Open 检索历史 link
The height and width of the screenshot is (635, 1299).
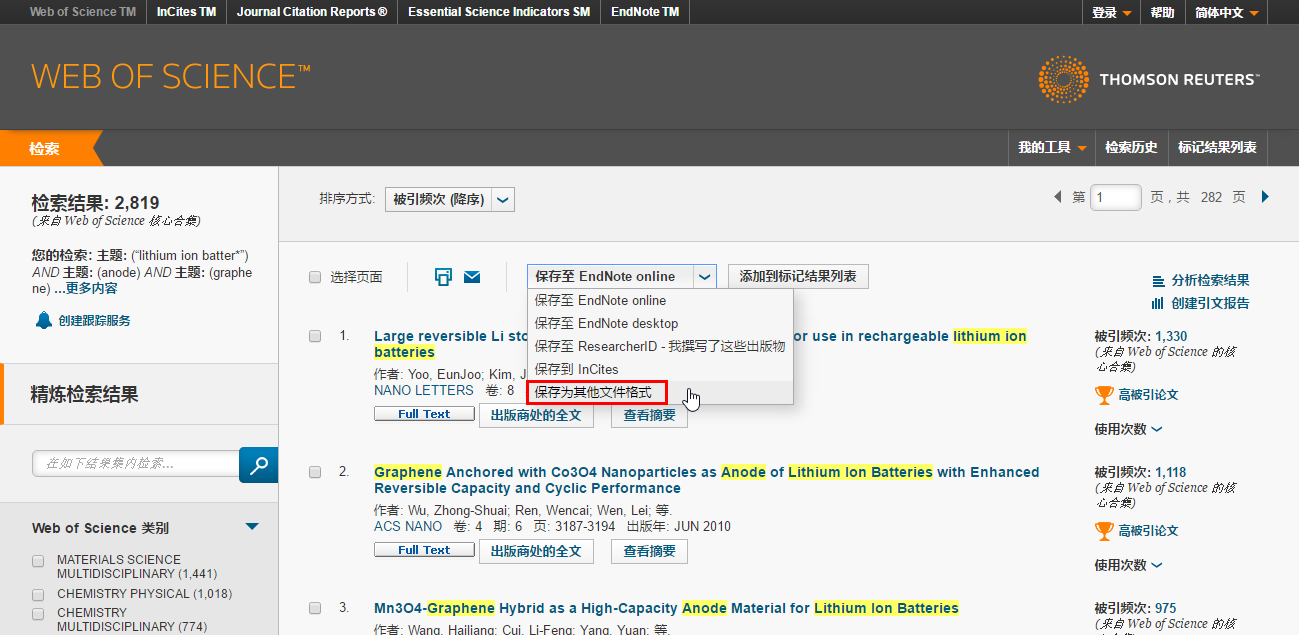[x=1131, y=147]
